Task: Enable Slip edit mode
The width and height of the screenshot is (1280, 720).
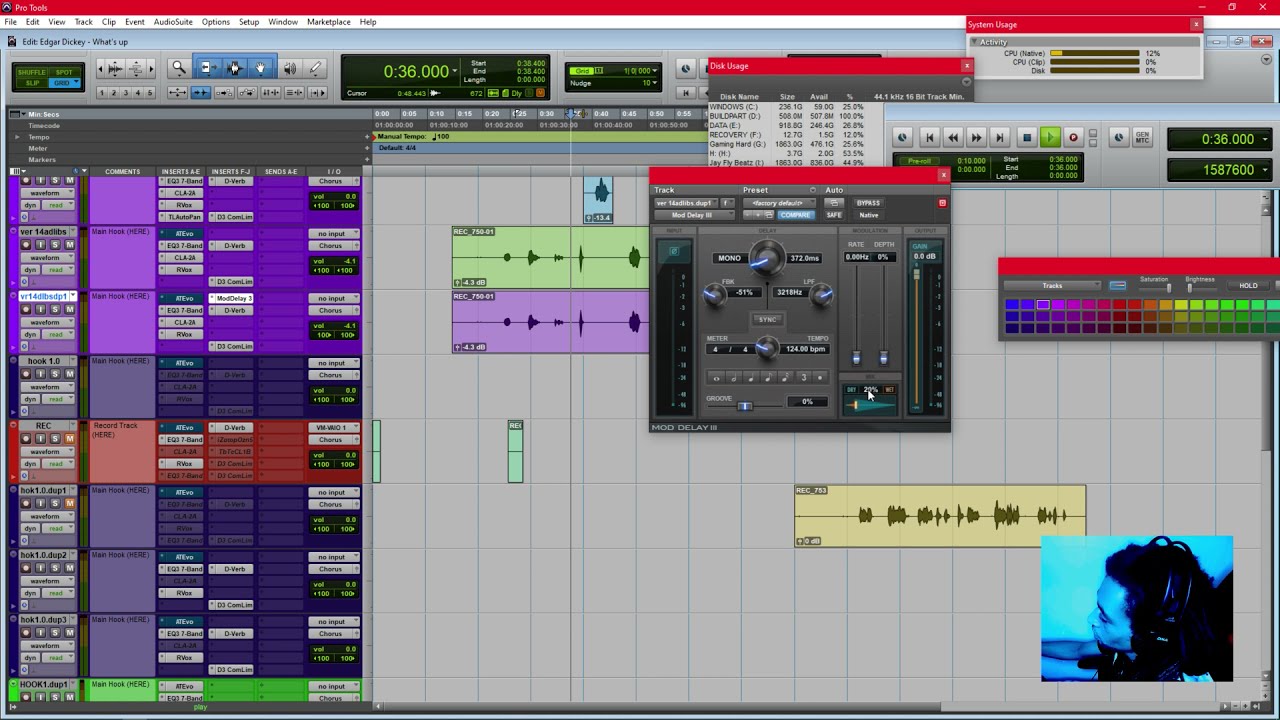Action: 32,82
